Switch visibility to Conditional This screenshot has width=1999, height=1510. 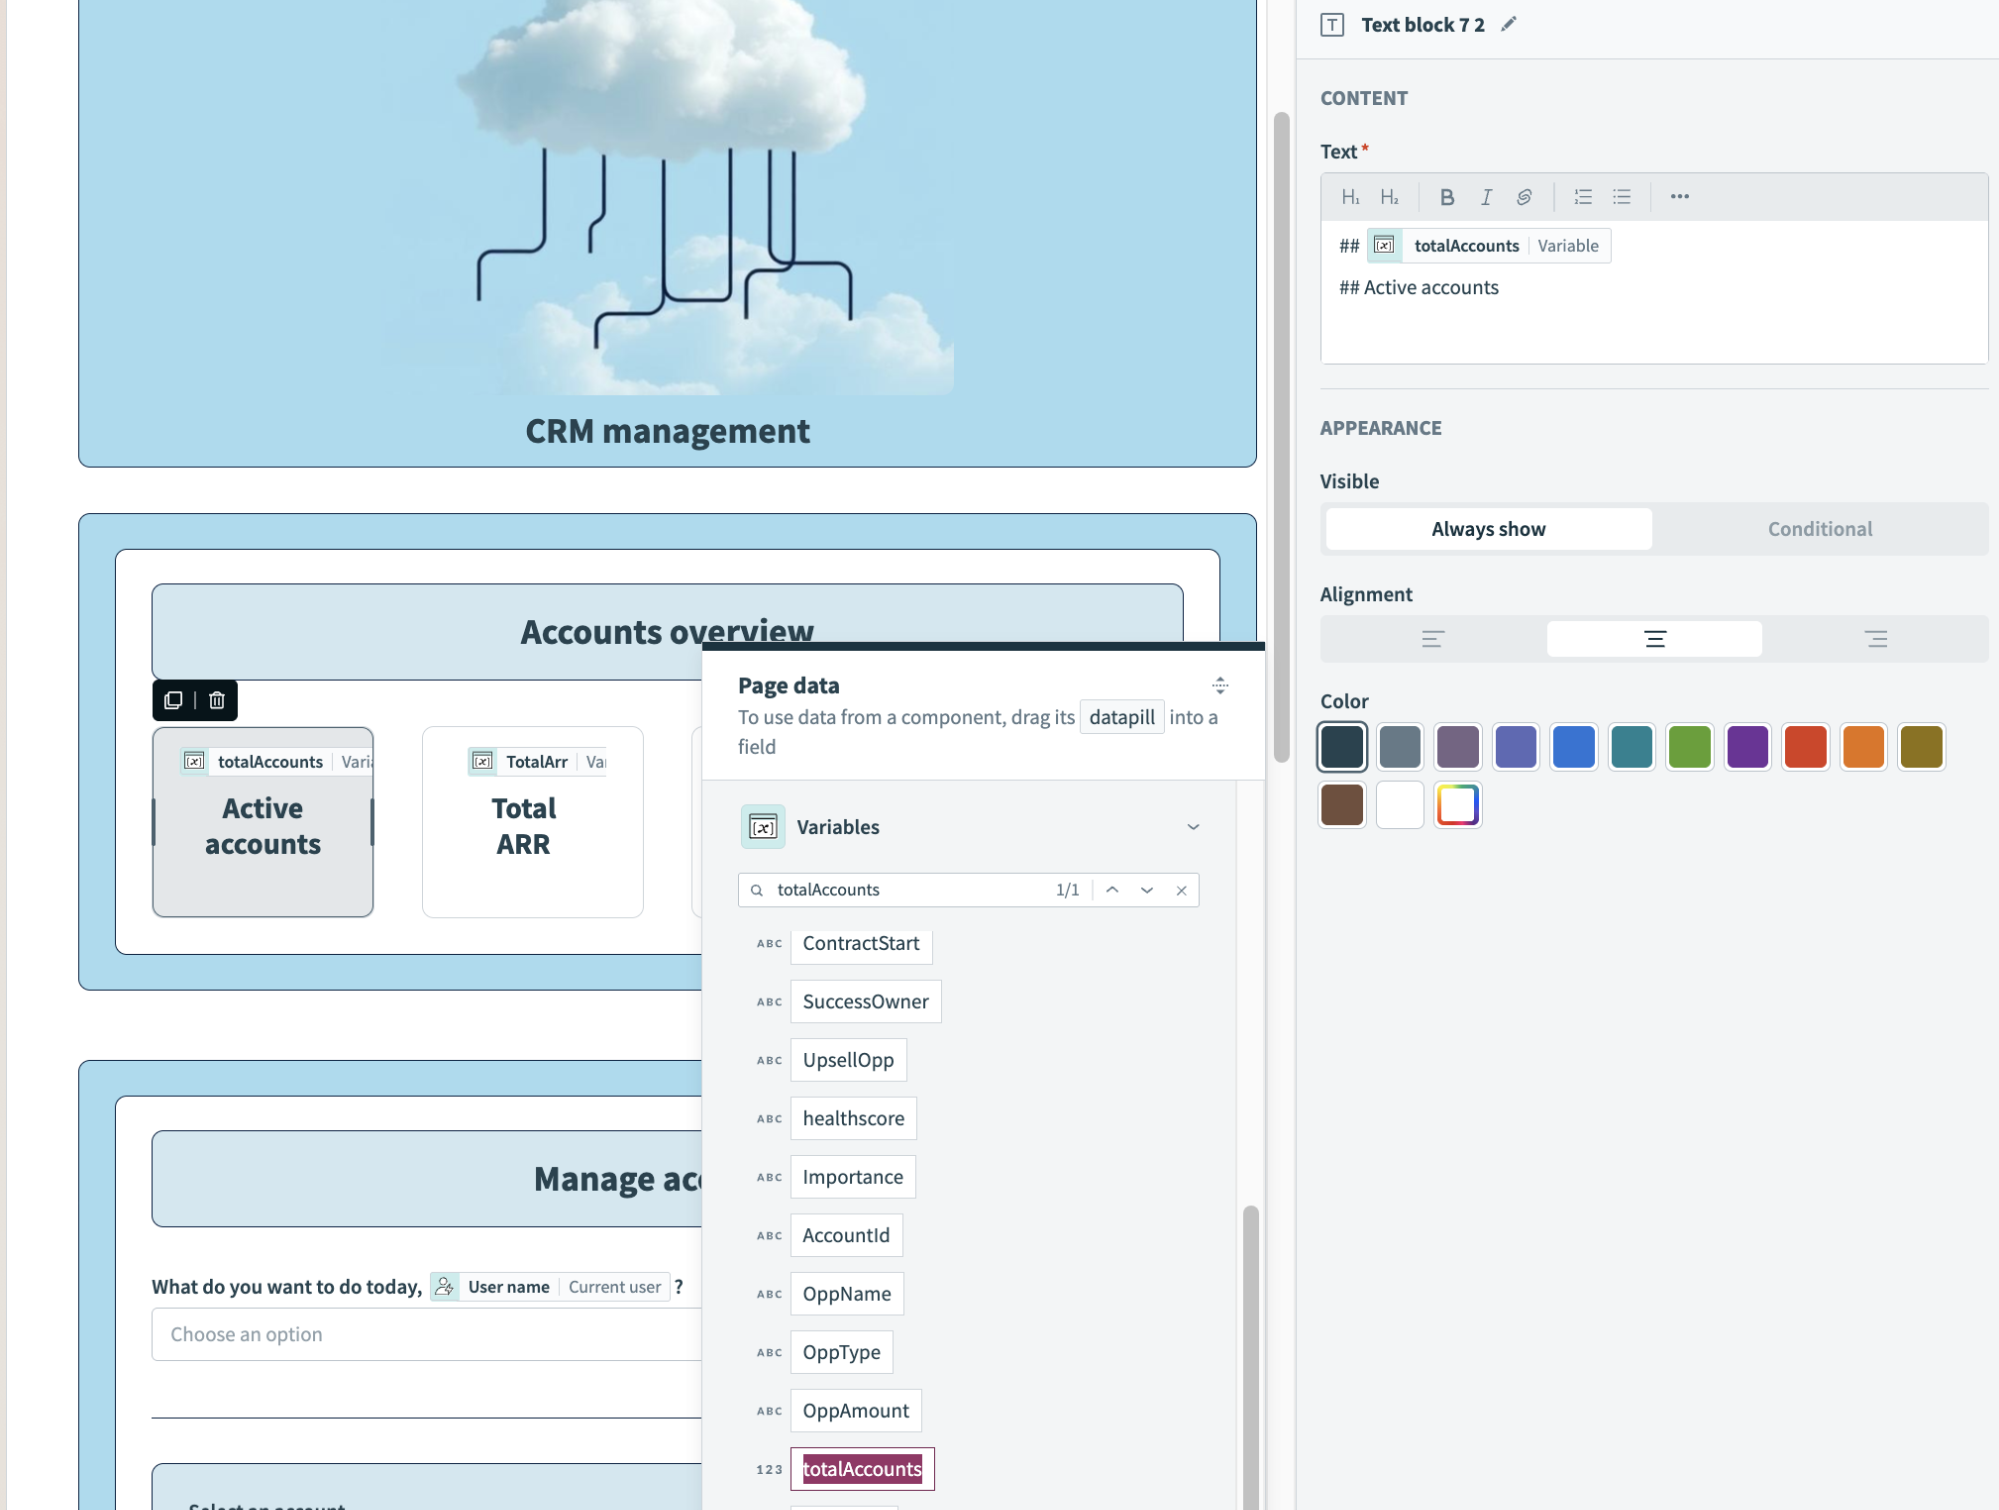[1819, 529]
